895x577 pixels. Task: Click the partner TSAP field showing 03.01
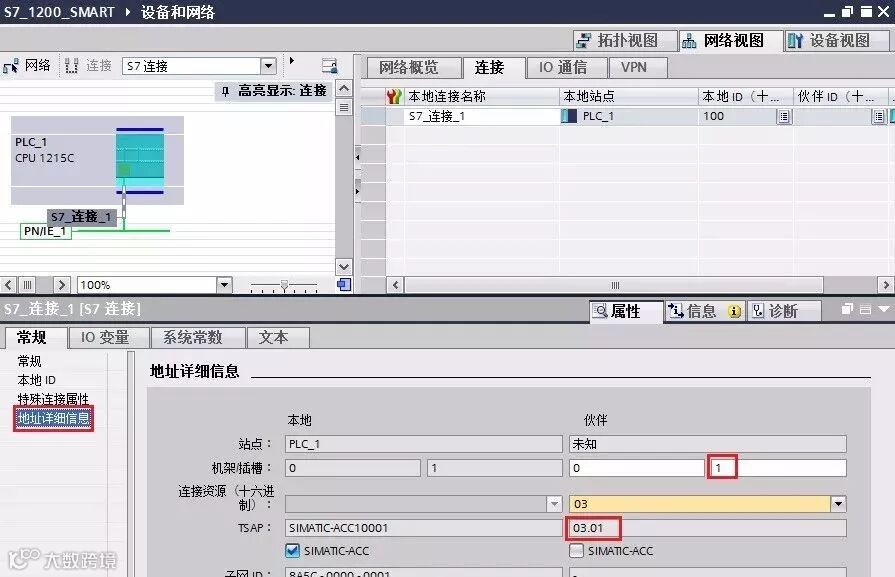coord(708,528)
